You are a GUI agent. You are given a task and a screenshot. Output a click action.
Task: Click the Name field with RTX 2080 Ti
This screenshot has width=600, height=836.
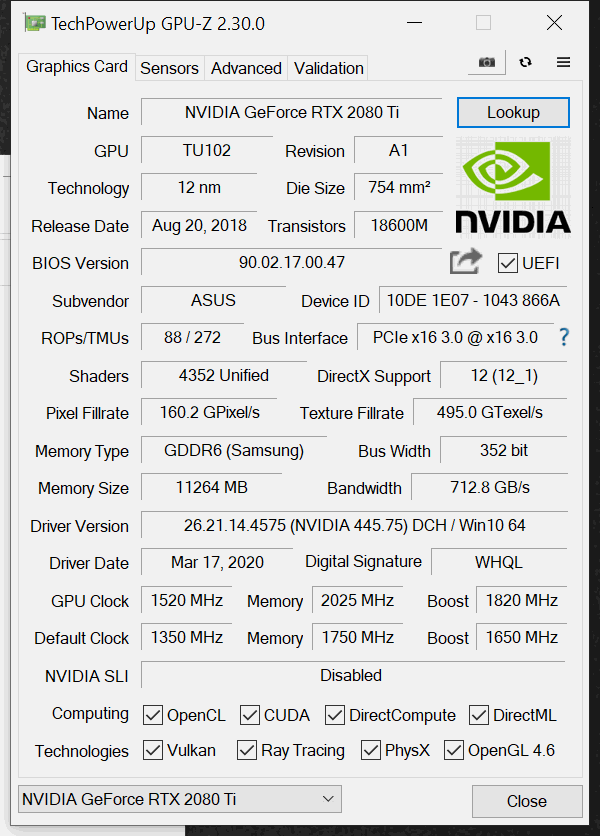click(291, 112)
